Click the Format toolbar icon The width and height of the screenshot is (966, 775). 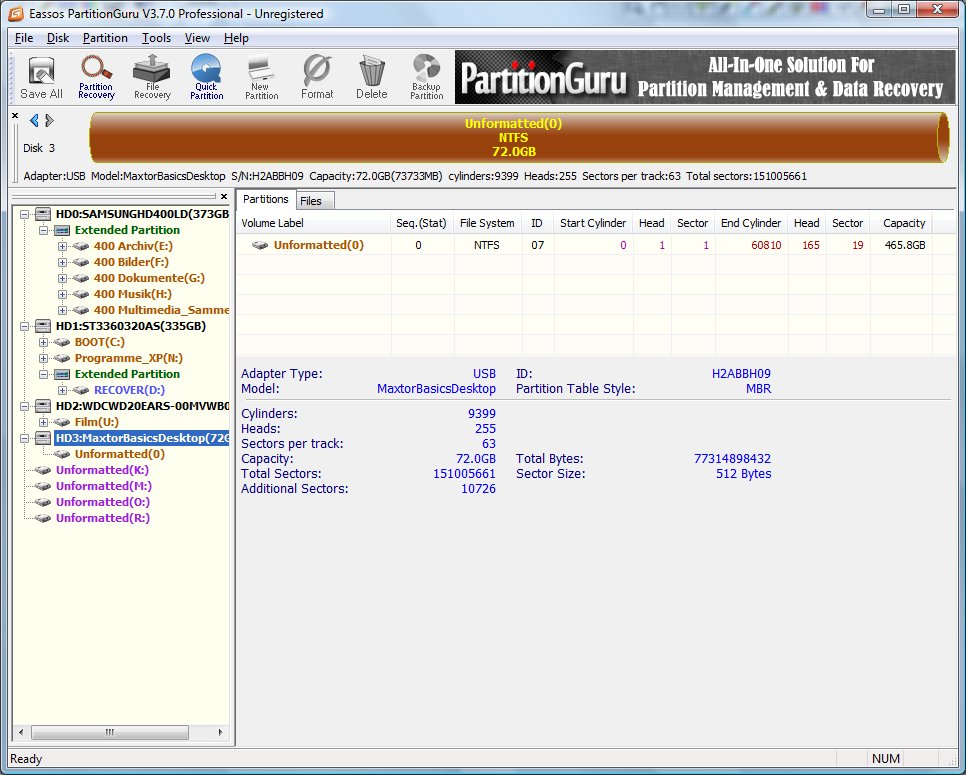point(317,78)
